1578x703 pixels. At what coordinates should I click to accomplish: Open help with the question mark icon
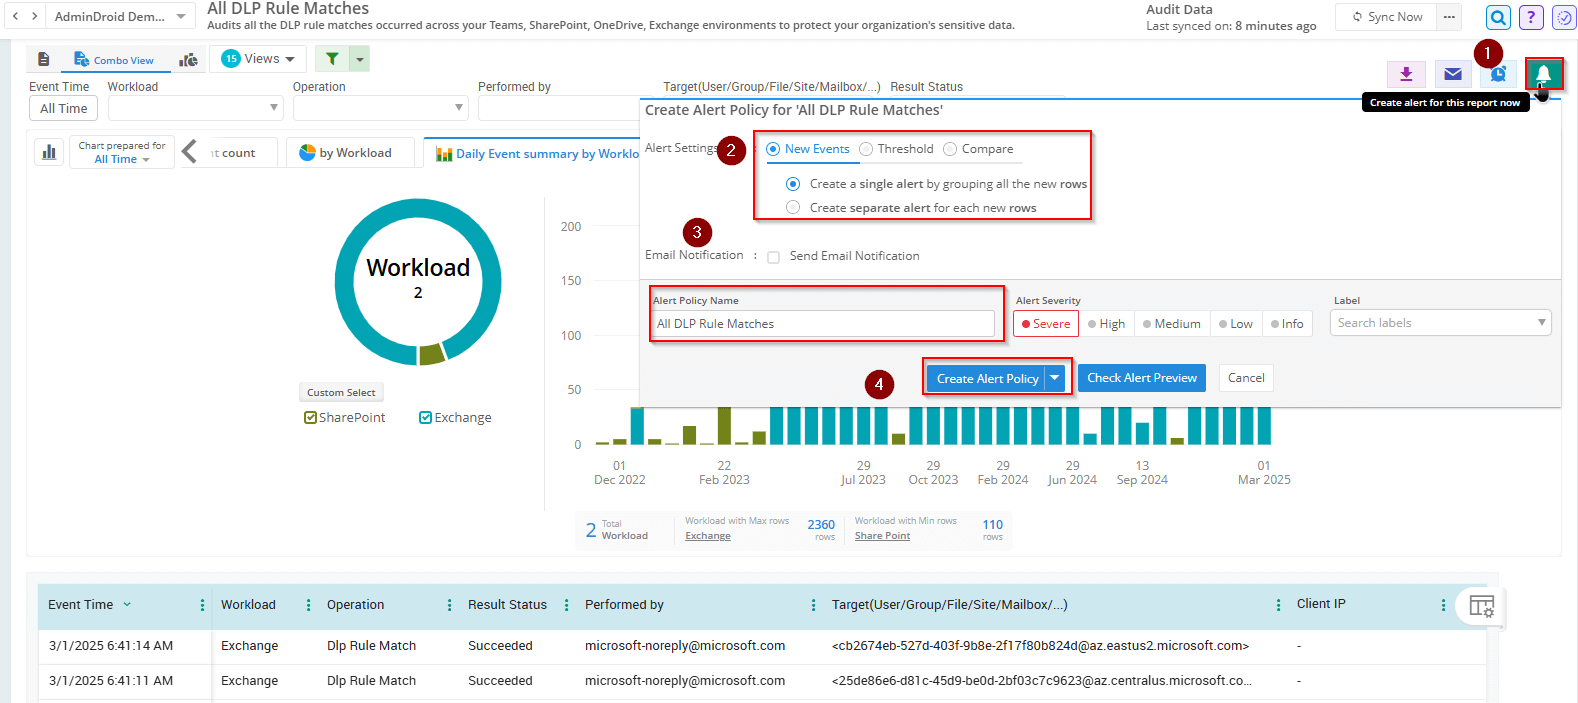point(1531,17)
